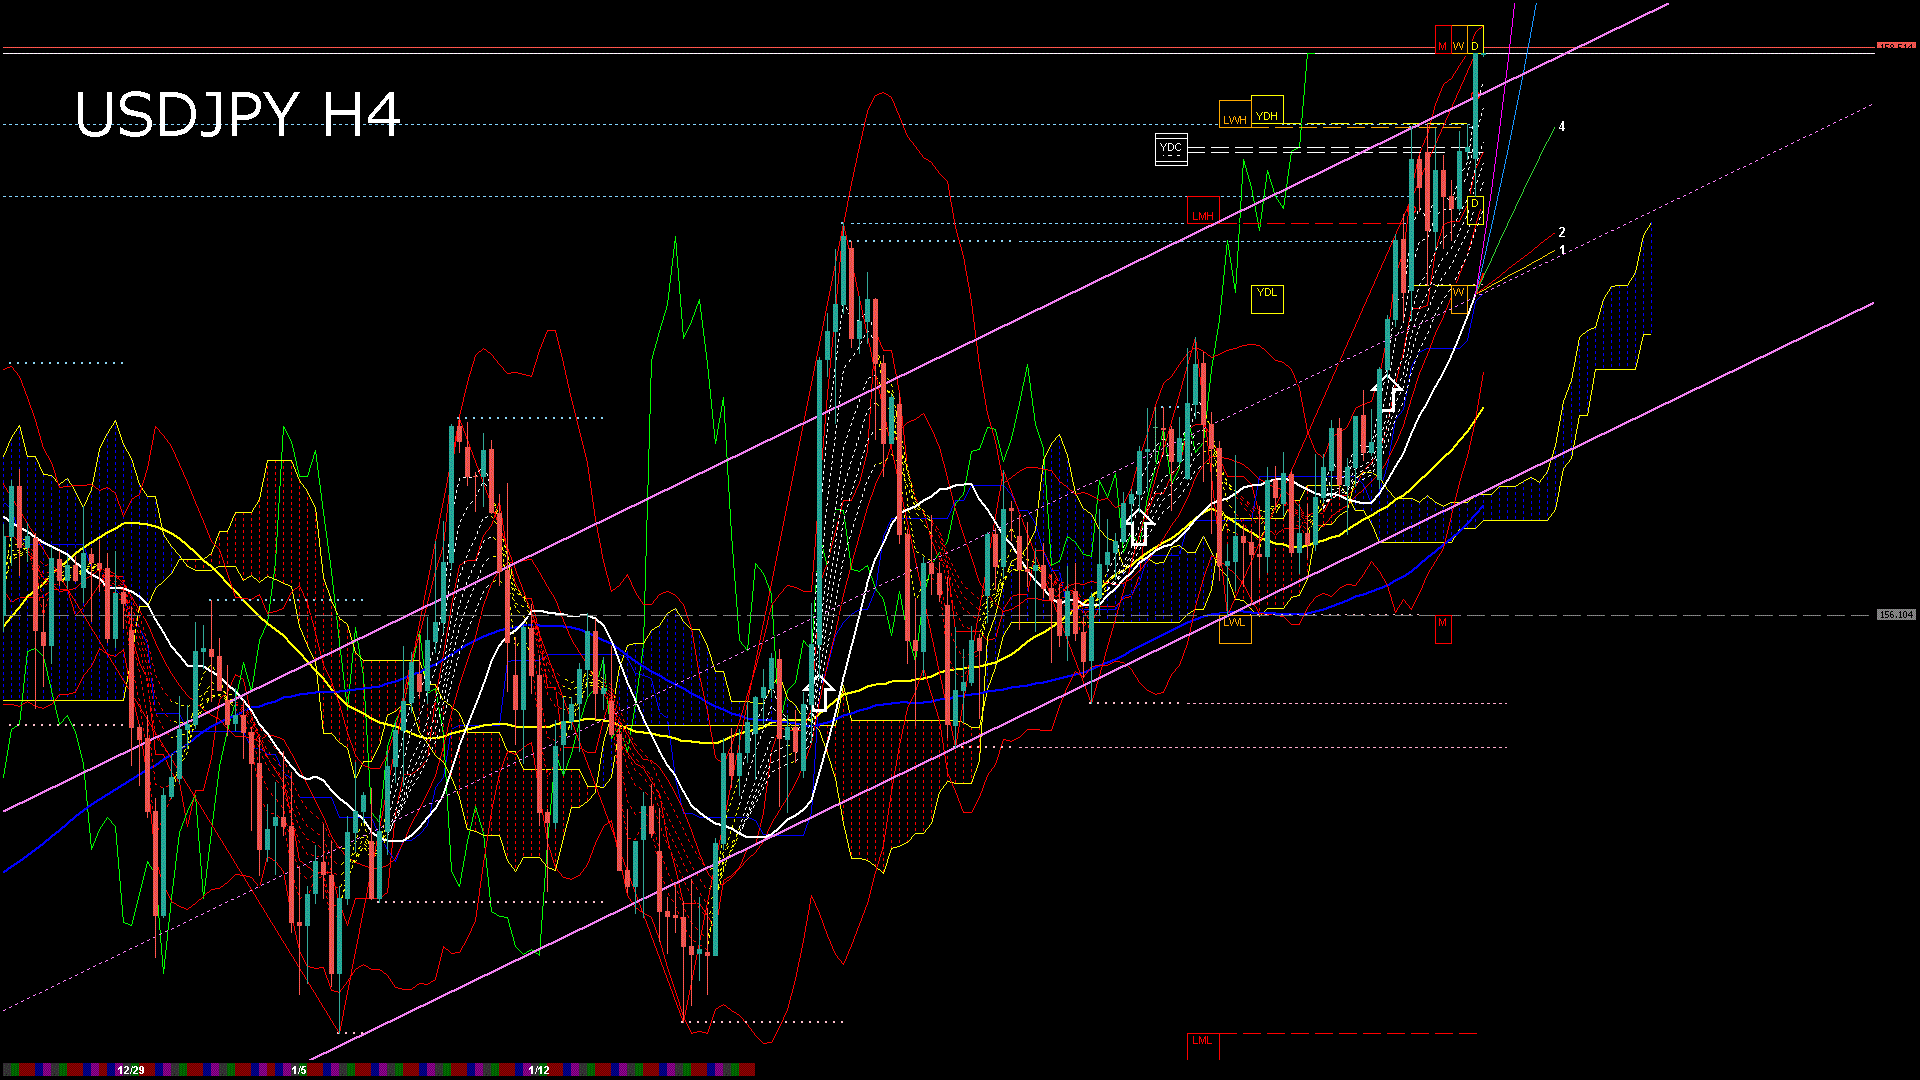Viewport: 1920px width, 1080px height.
Task: Click the fan line label 2
Action: (x=1562, y=232)
